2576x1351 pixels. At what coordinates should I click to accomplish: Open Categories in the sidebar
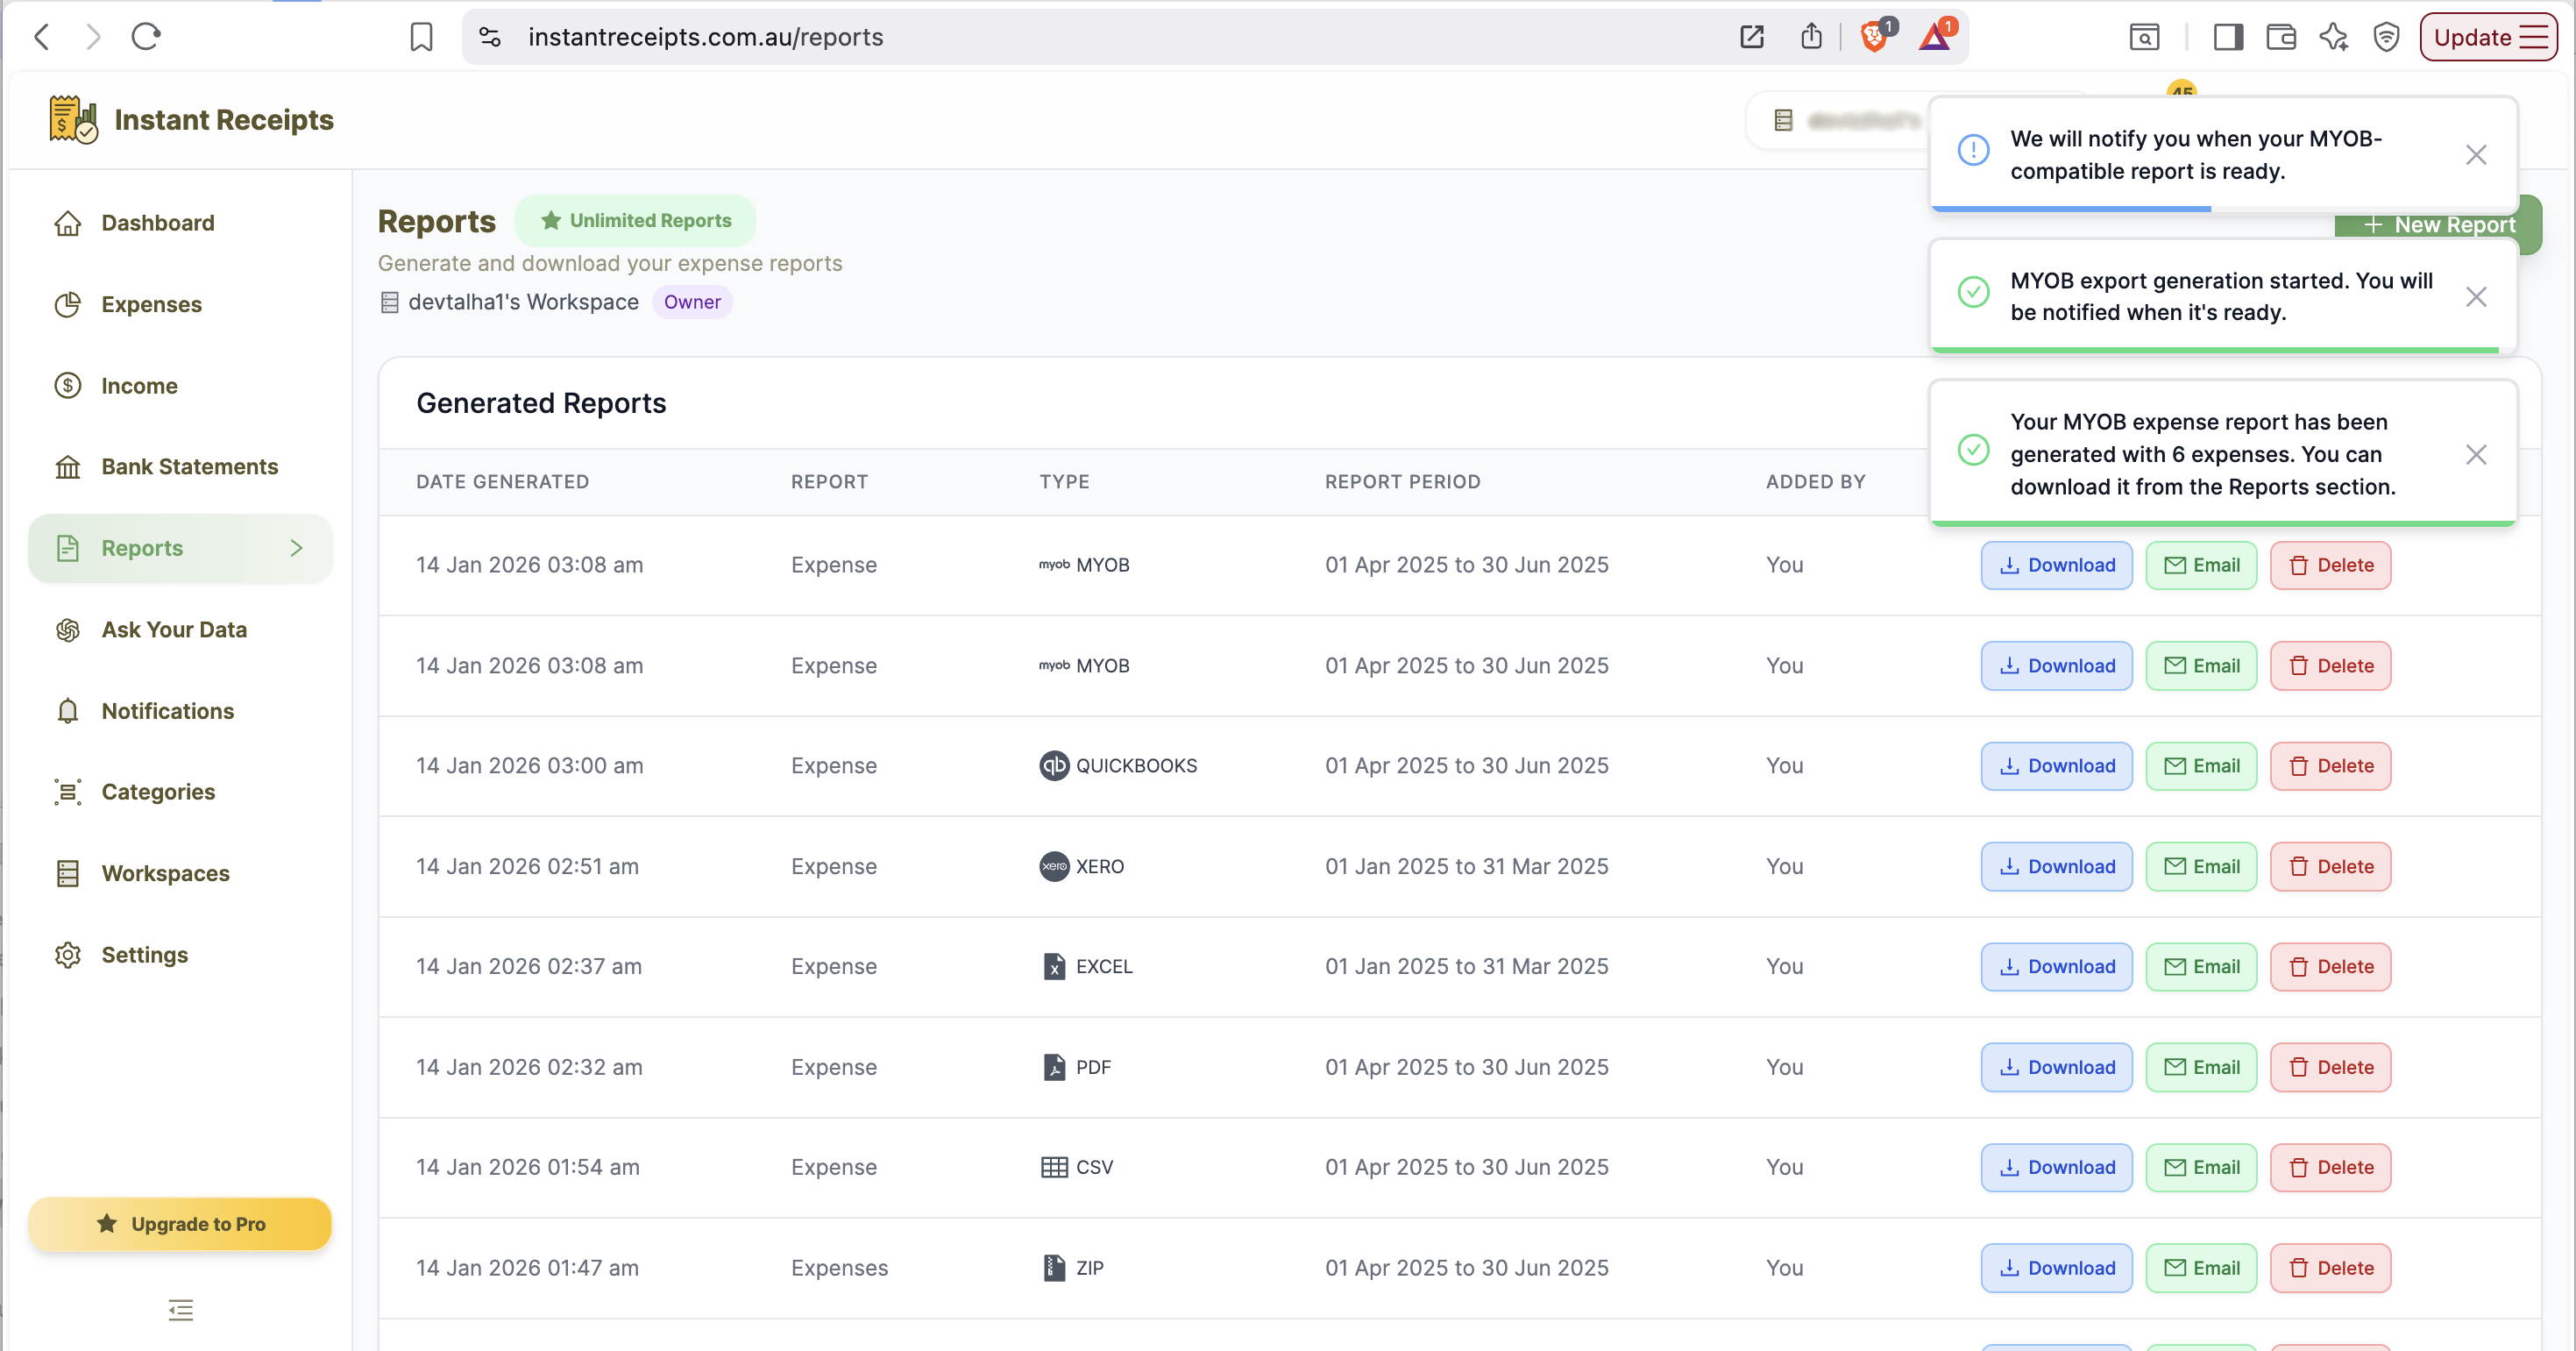[180, 792]
